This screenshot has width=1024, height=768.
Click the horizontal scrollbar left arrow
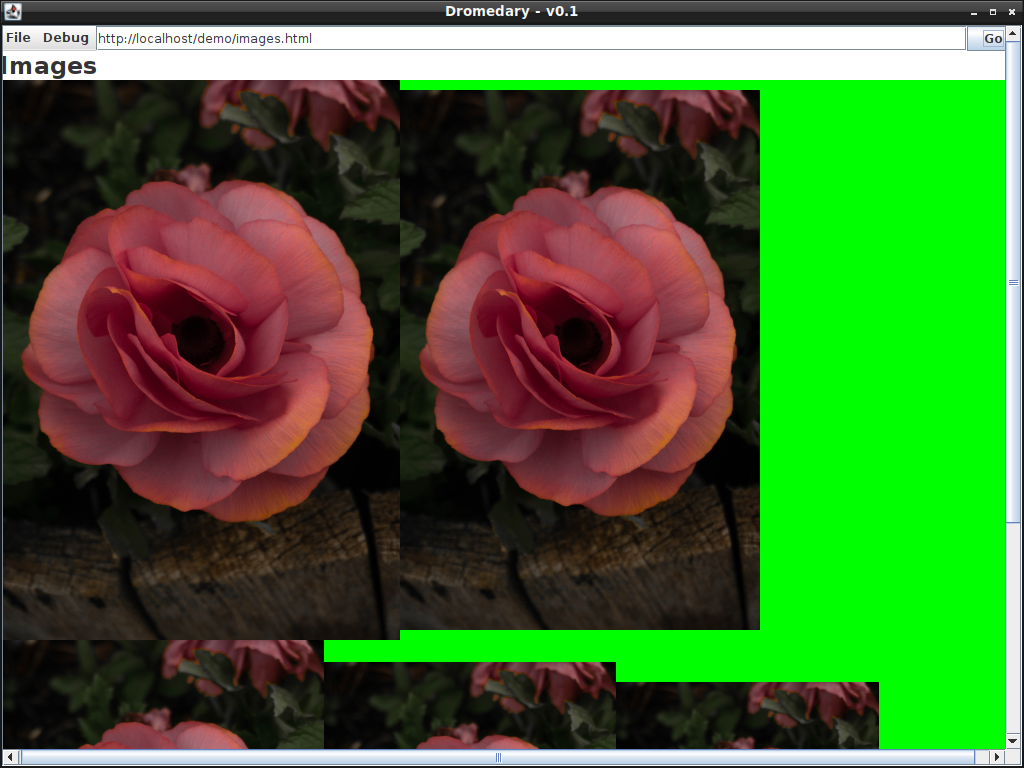[x=10, y=757]
